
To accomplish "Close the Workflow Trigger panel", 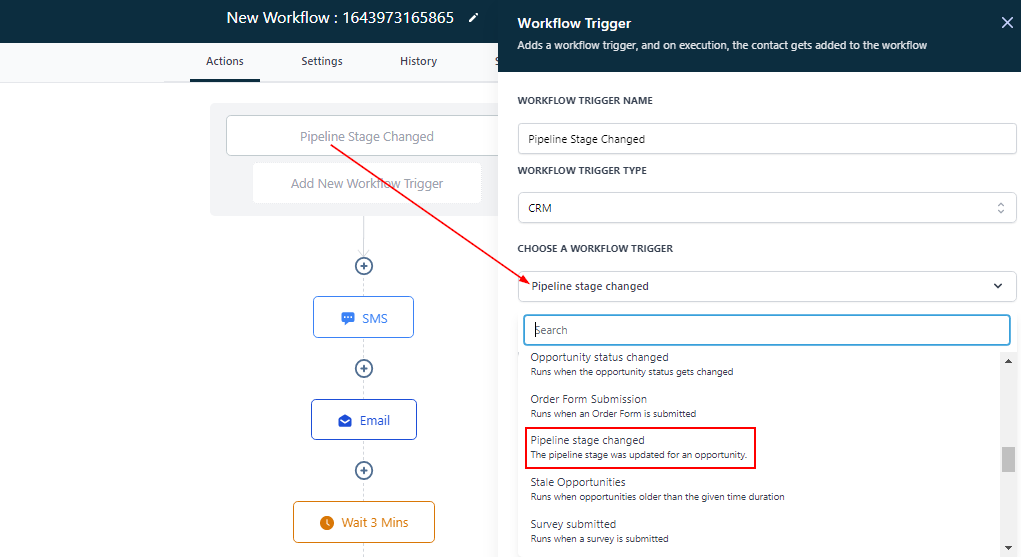I will click(x=1006, y=23).
